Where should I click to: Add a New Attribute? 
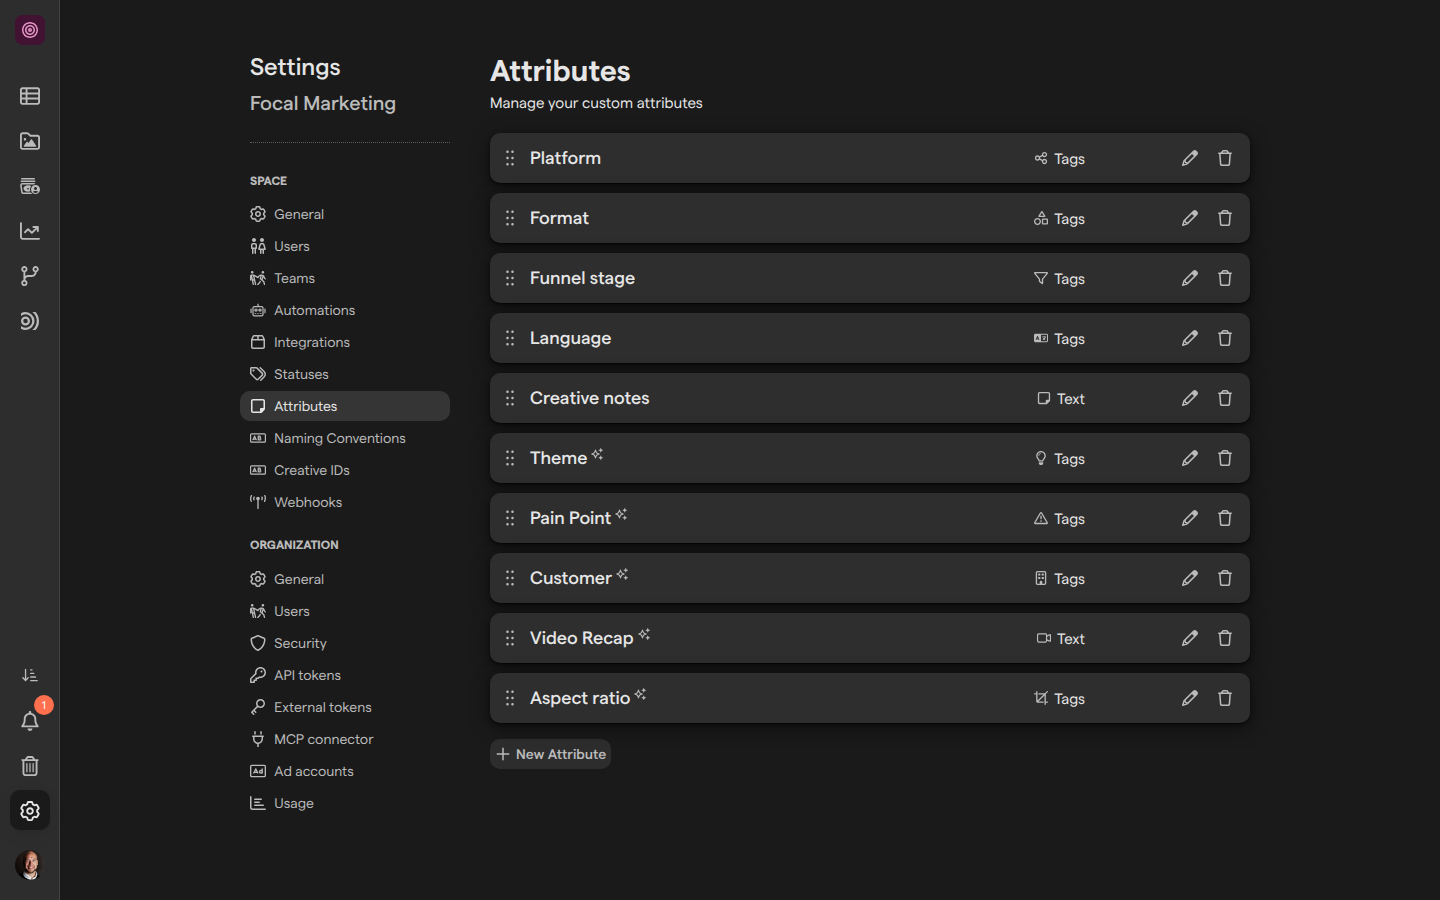pyautogui.click(x=550, y=754)
